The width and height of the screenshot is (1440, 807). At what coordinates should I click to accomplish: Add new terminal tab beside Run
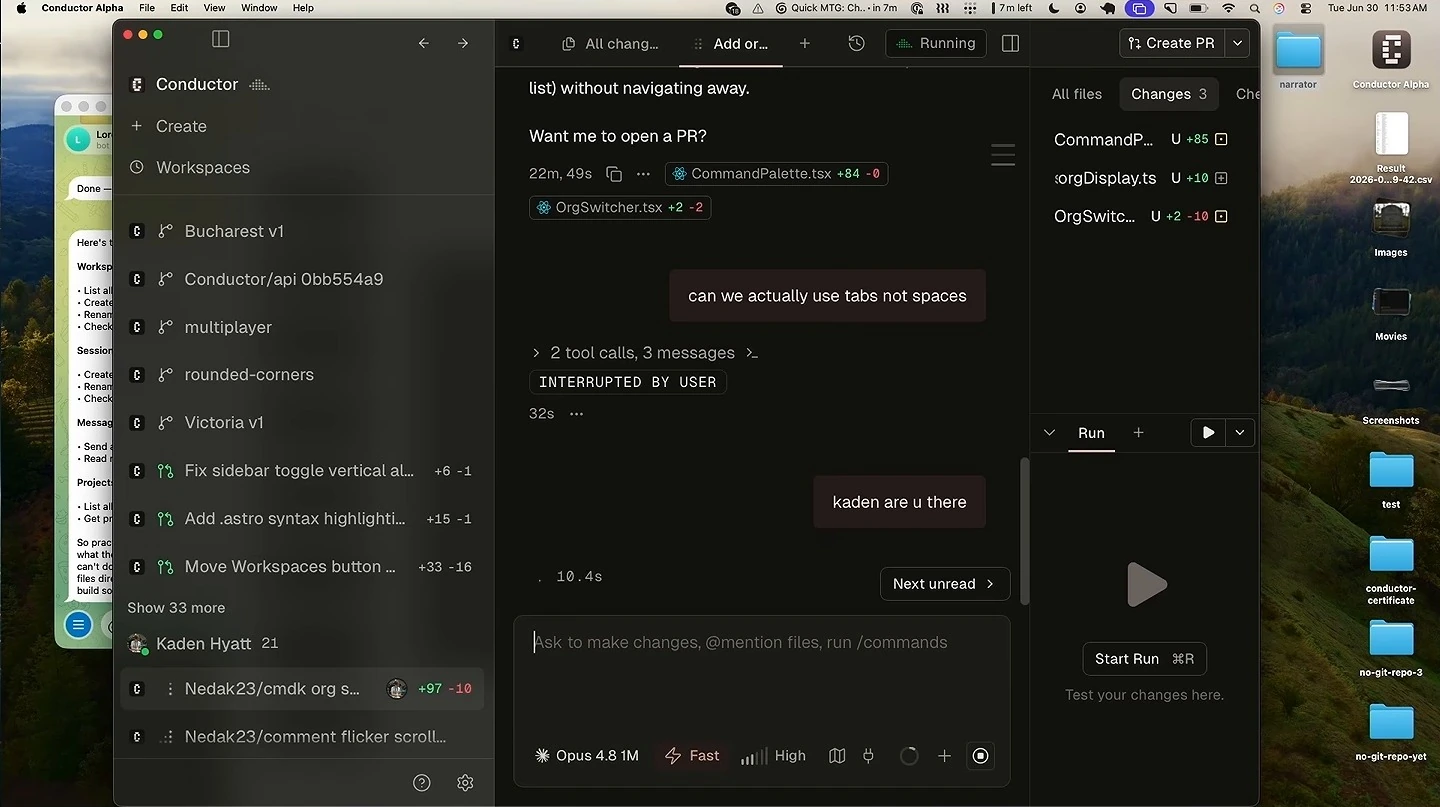[x=1138, y=433]
